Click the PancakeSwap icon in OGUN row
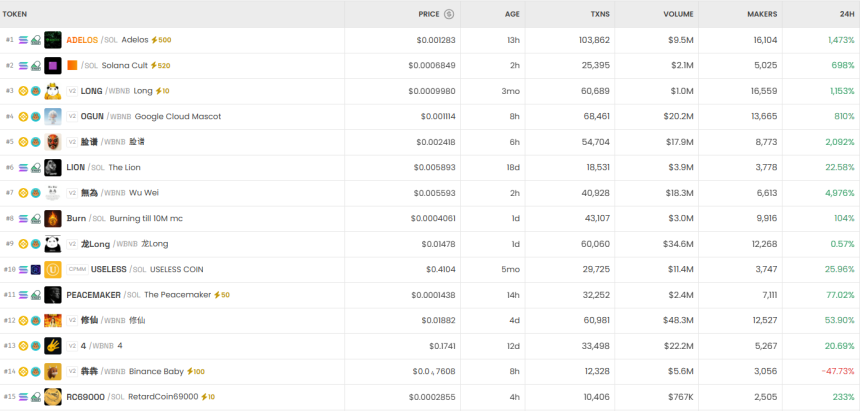This screenshot has width=860, height=411. [x=35, y=116]
